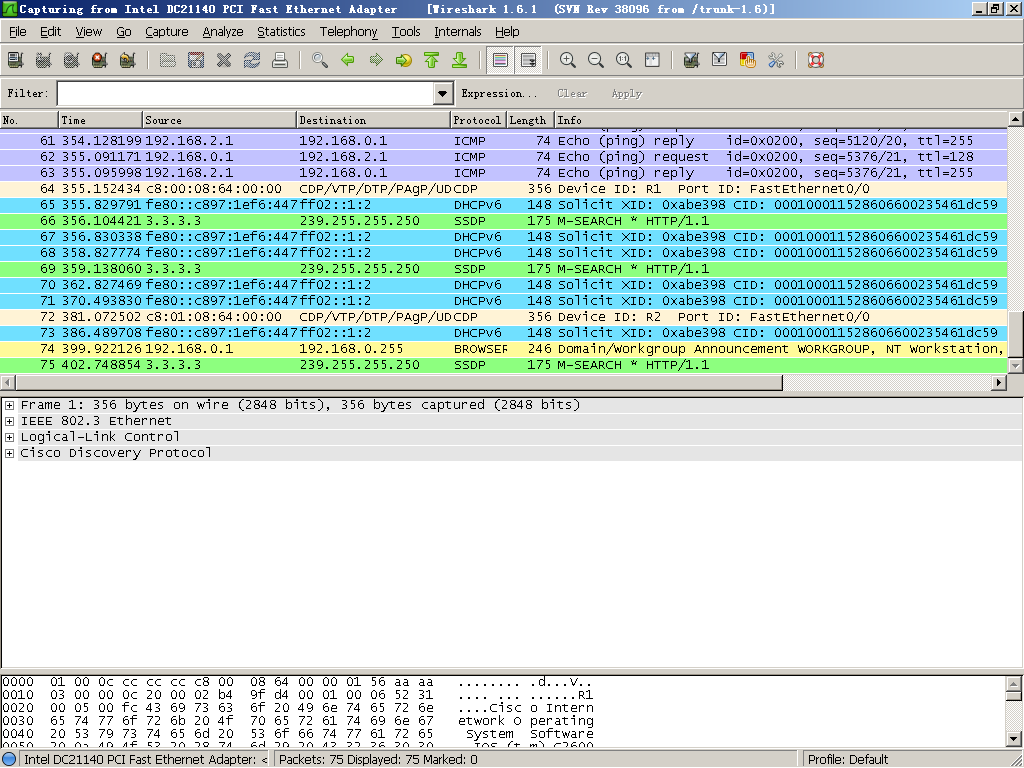The height and width of the screenshot is (768, 1024).
Task: Click the Apply filter button
Action: click(626, 93)
